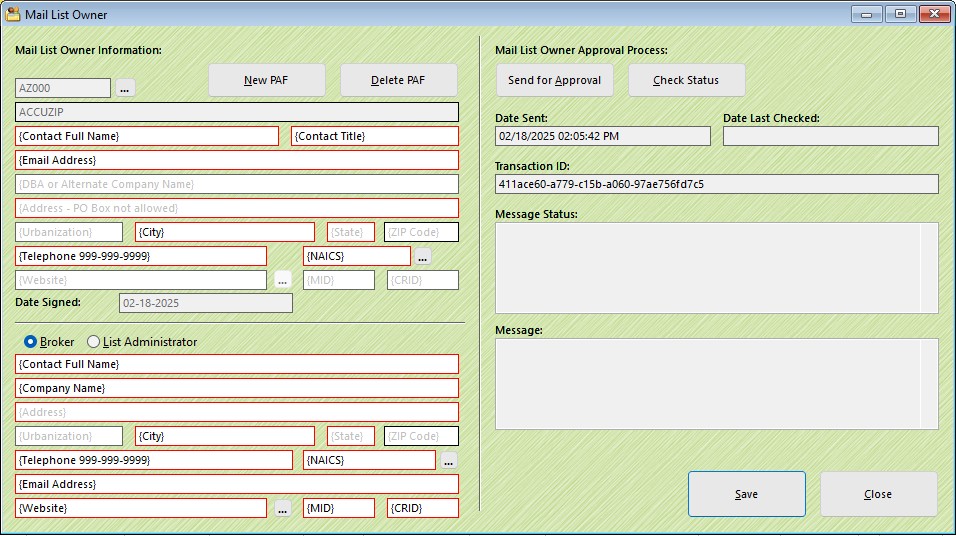Focus broker Urbanization field
Image resolution: width=956 pixels, height=536 pixels.
point(69,436)
